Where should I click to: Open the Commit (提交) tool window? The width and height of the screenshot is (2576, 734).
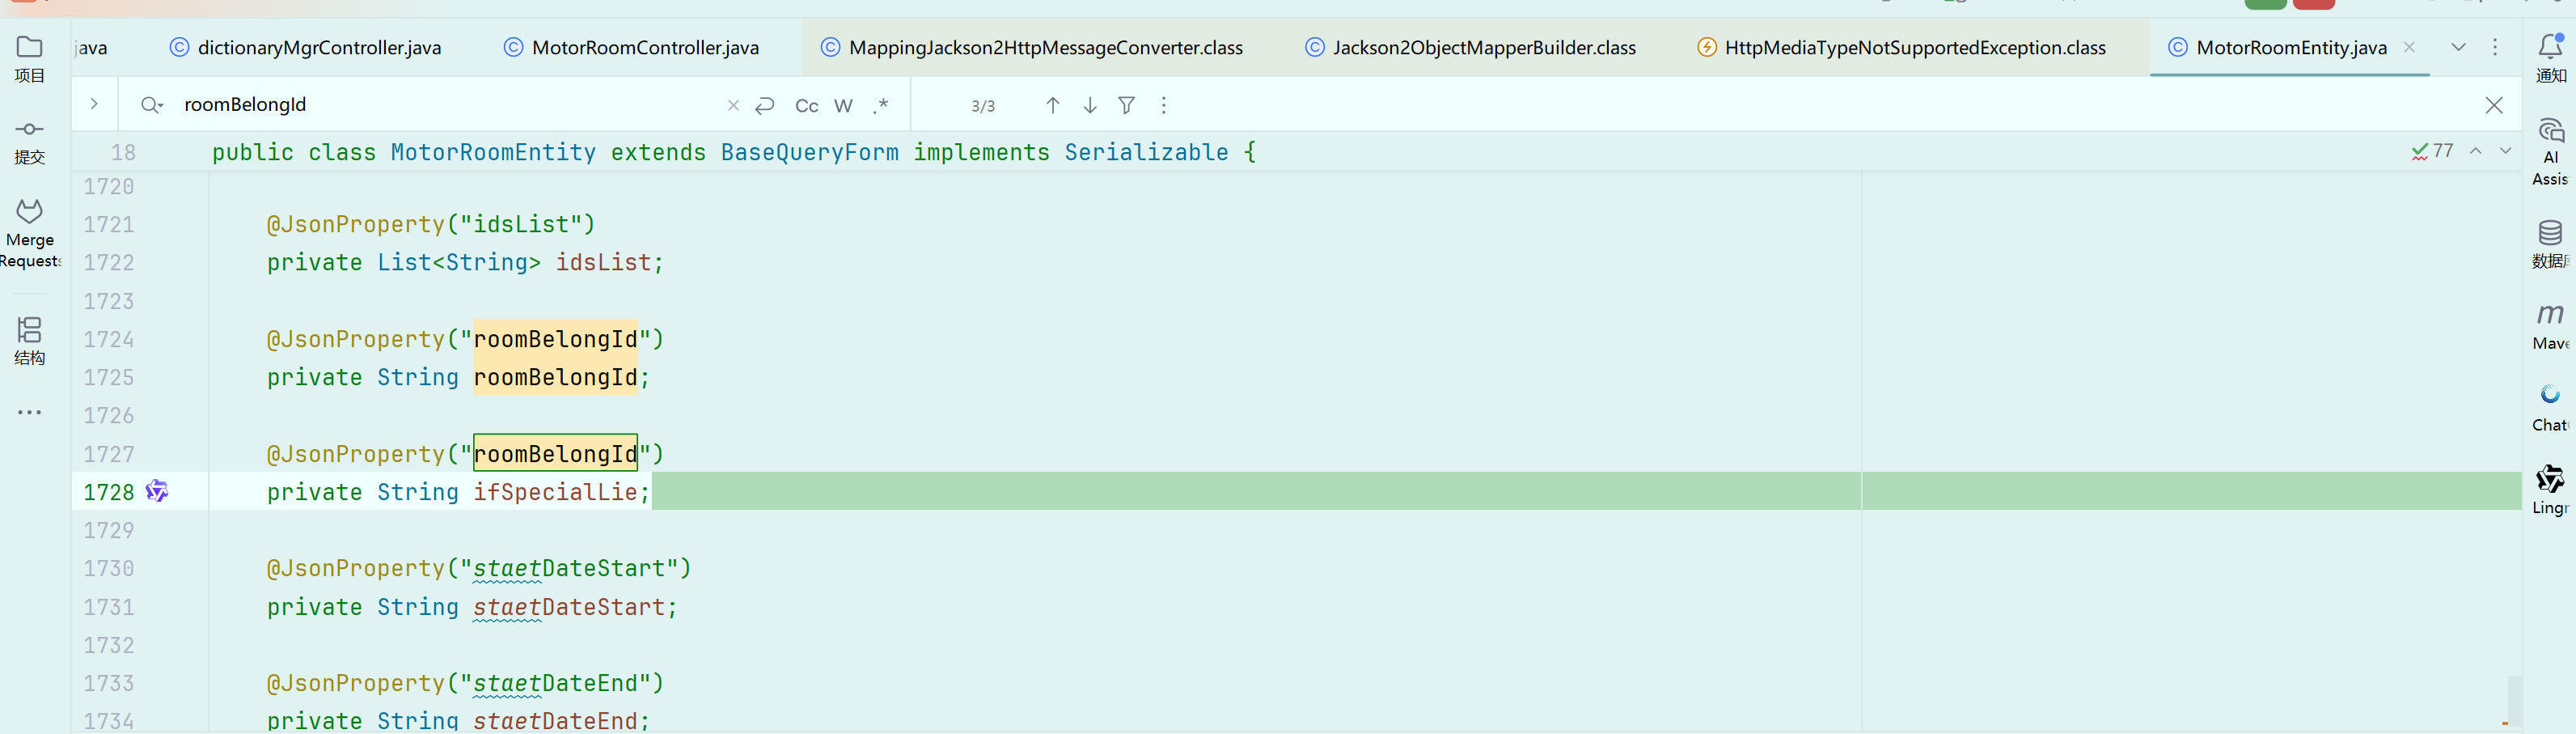pyautogui.click(x=30, y=142)
